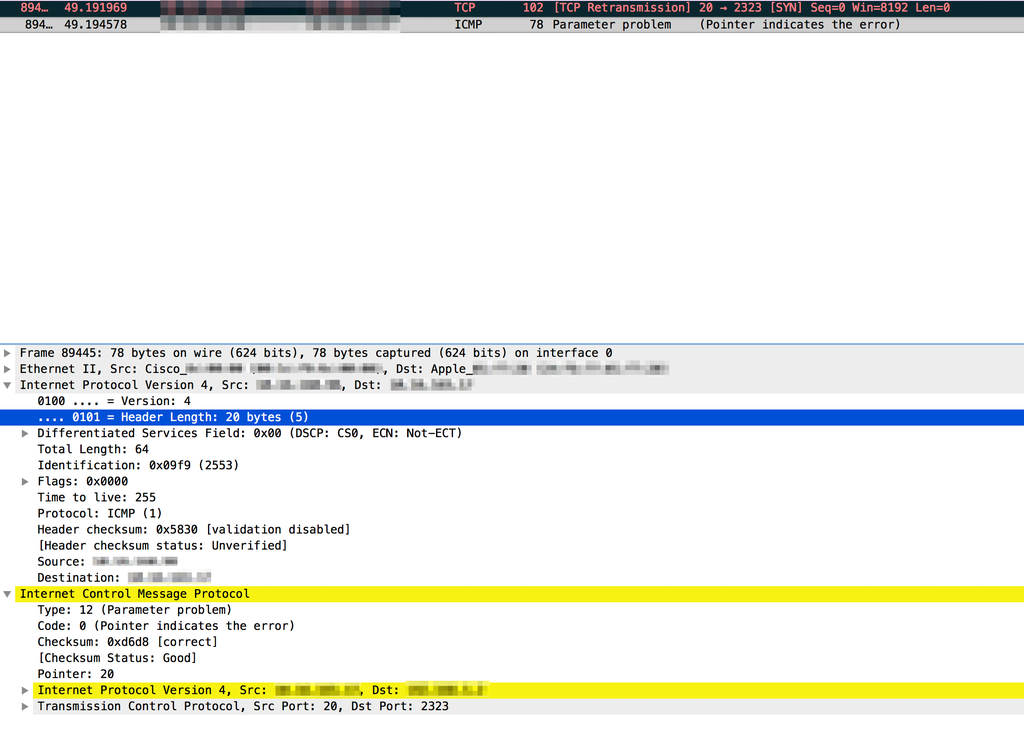Click the TCP protocol cell in packet list

pyautogui.click(x=465, y=8)
